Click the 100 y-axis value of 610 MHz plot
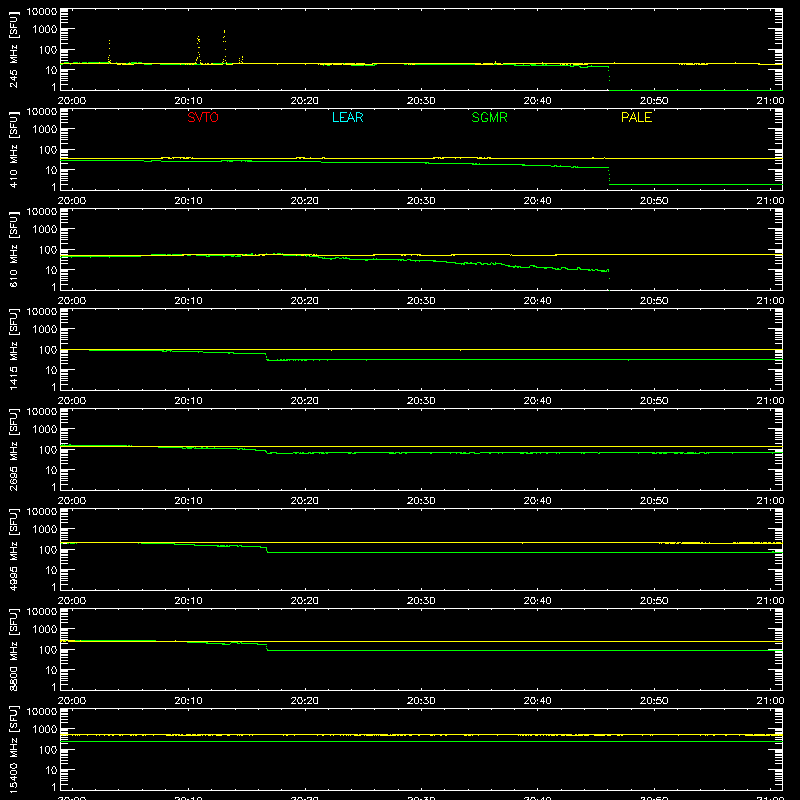The image size is (800, 800). [48, 250]
